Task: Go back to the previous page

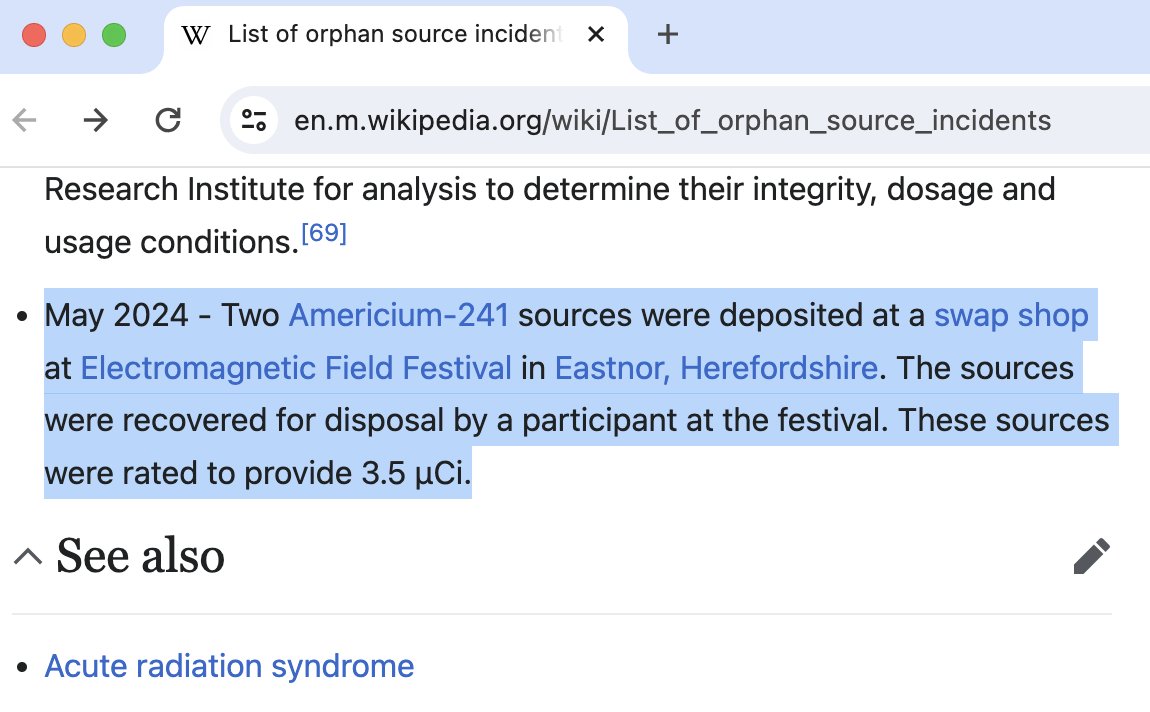Action: pyautogui.click(x=25, y=120)
